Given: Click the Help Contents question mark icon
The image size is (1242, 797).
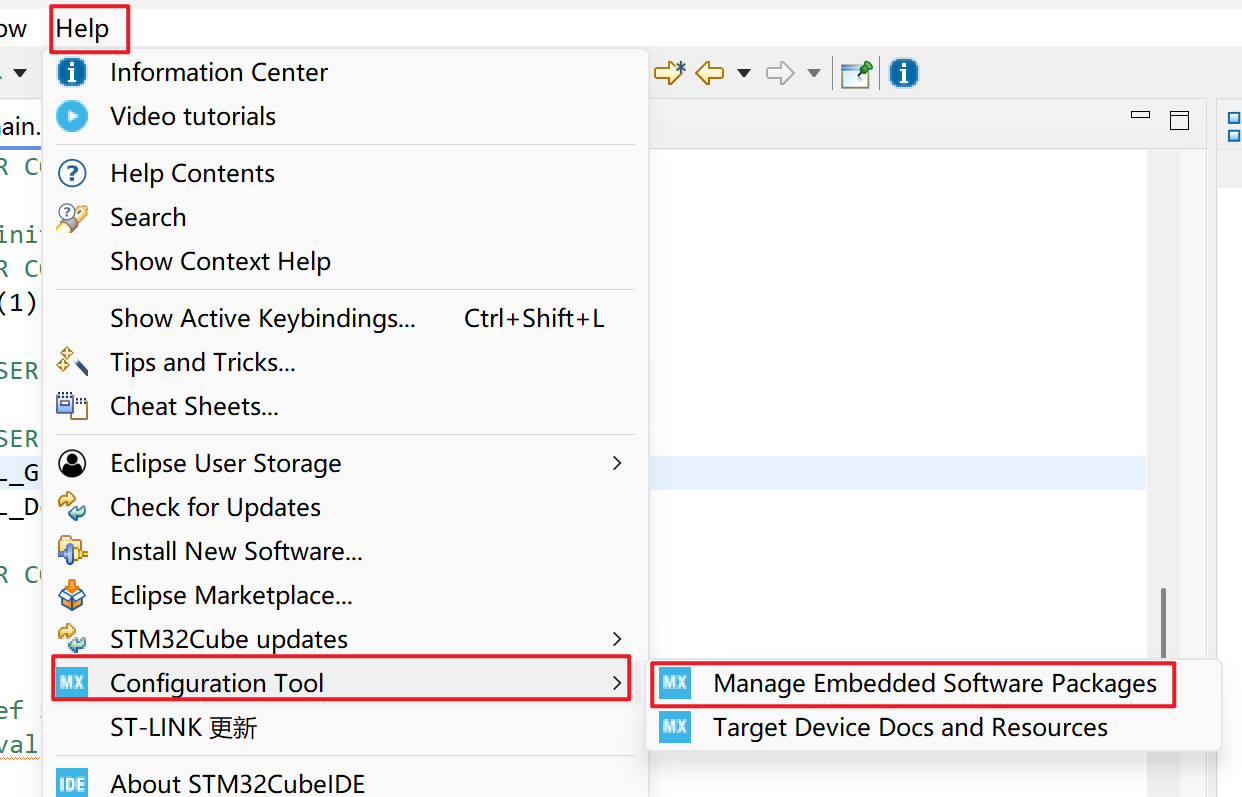Looking at the screenshot, I should coord(72,173).
